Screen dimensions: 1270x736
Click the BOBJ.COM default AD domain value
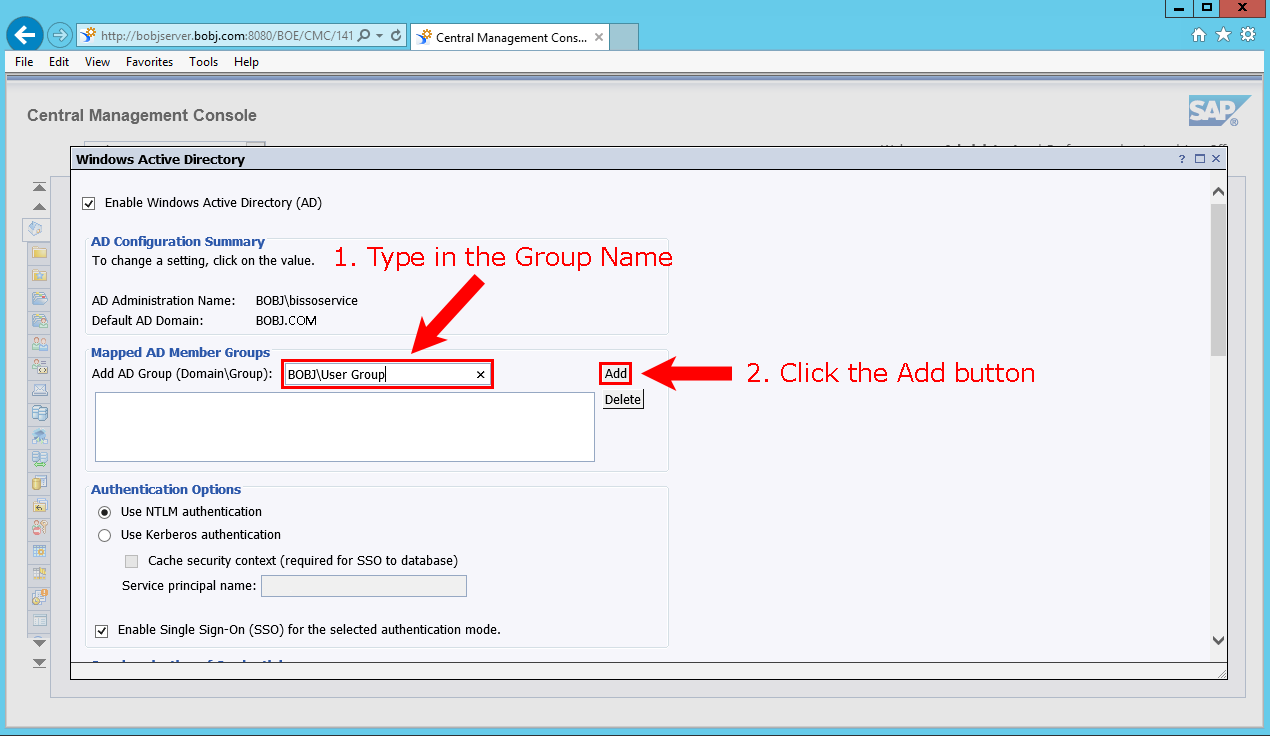click(x=286, y=321)
